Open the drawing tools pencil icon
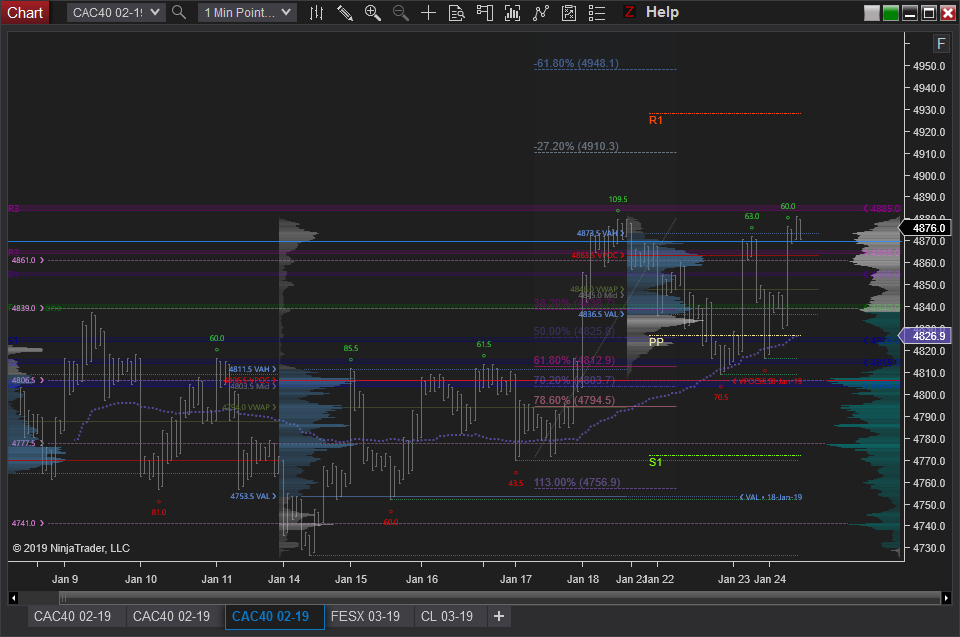The width and height of the screenshot is (960, 637). pyautogui.click(x=345, y=12)
